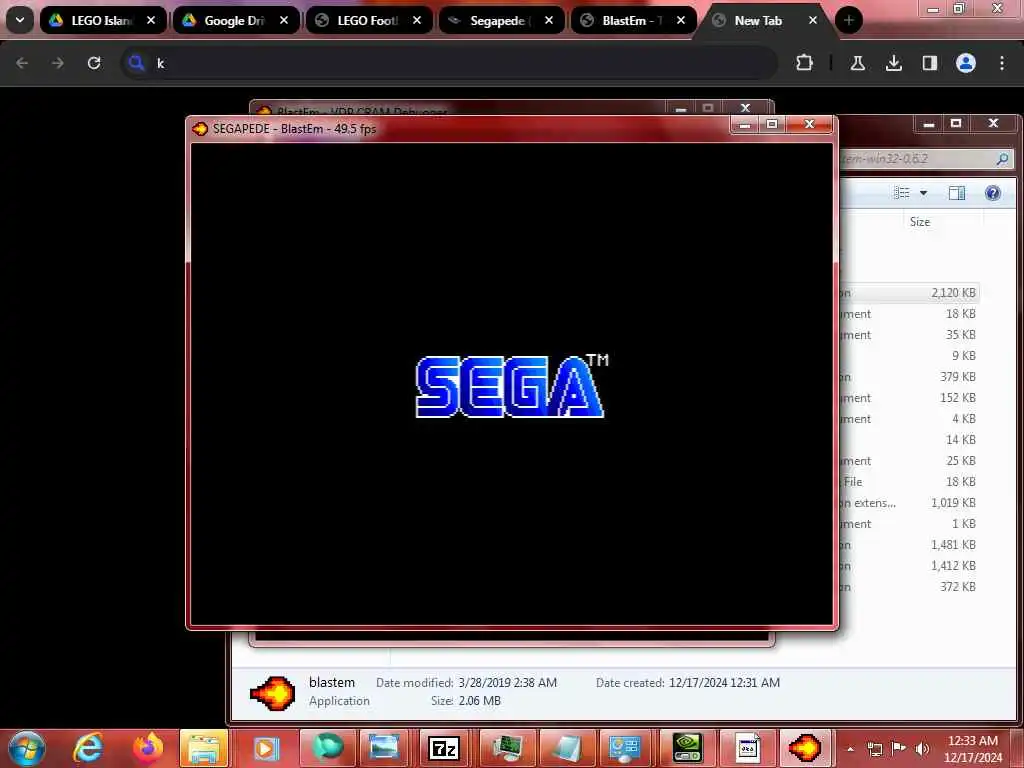Click the SEGA logo in the emulator
The width and height of the screenshot is (1024, 768).
tap(511, 386)
